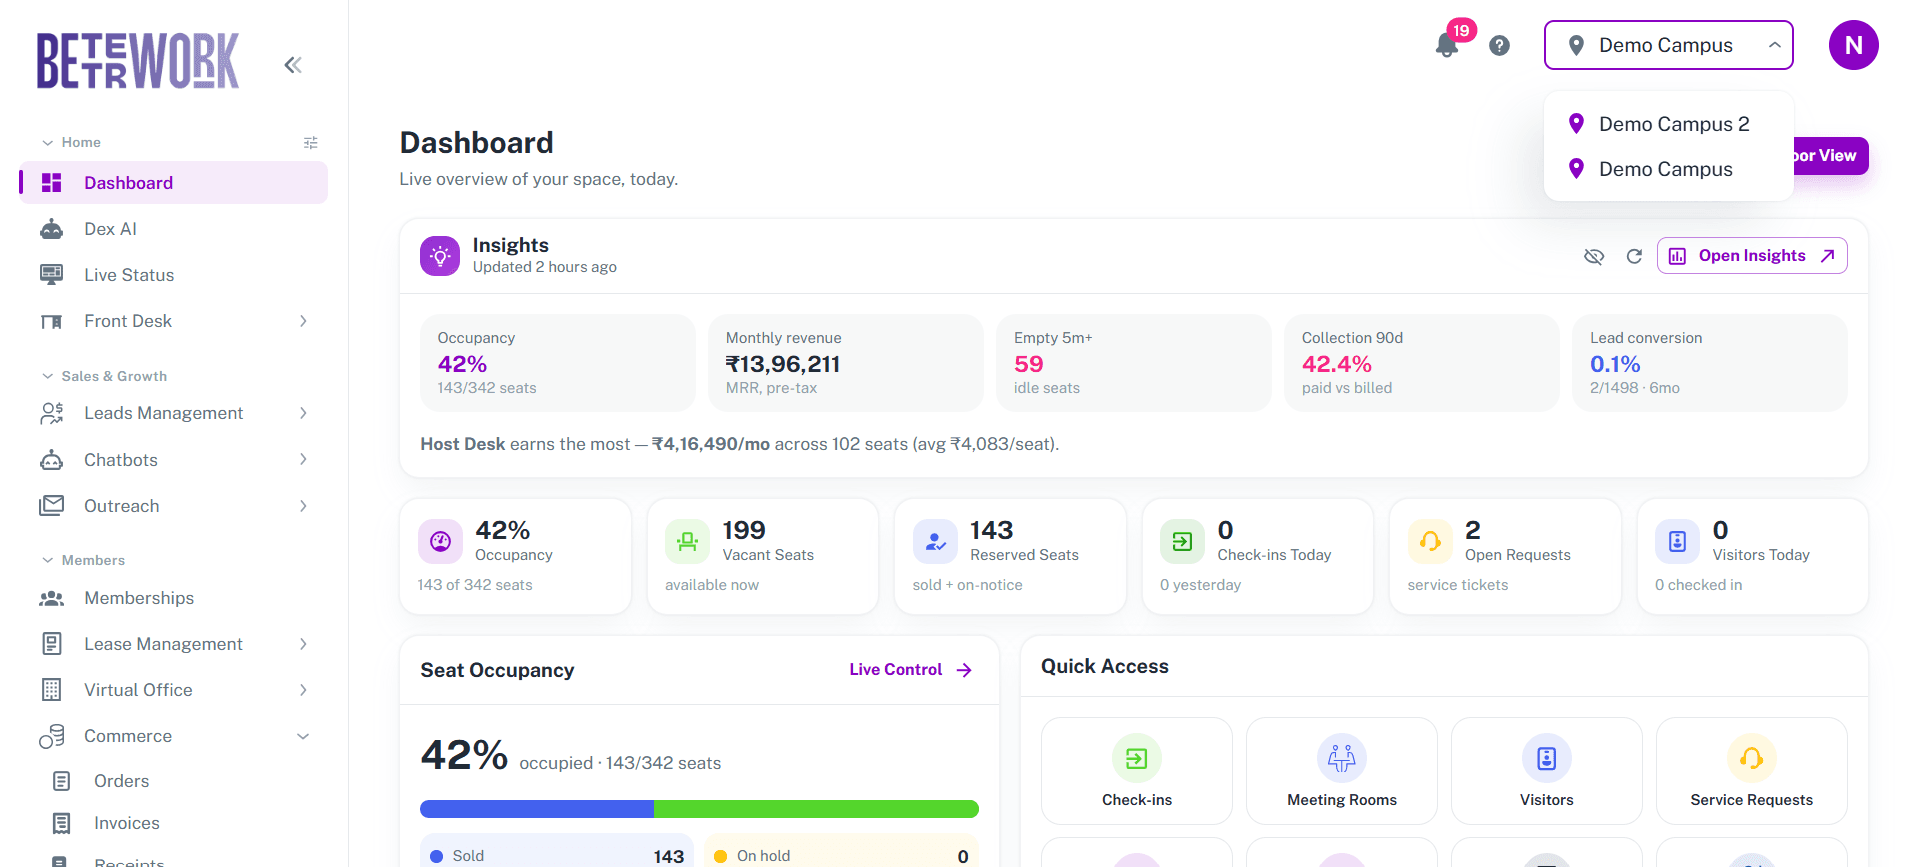Click green vacant segment of occupancy bar
The height and width of the screenshot is (867, 1917).
click(x=816, y=809)
